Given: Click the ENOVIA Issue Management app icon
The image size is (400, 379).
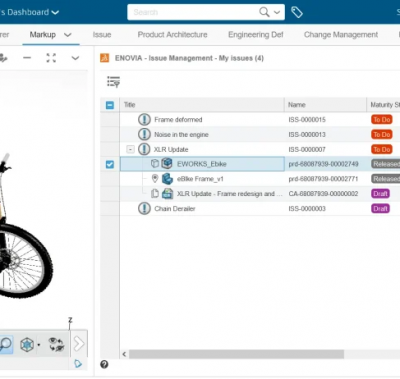Looking at the screenshot, I should tap(105, 58).
